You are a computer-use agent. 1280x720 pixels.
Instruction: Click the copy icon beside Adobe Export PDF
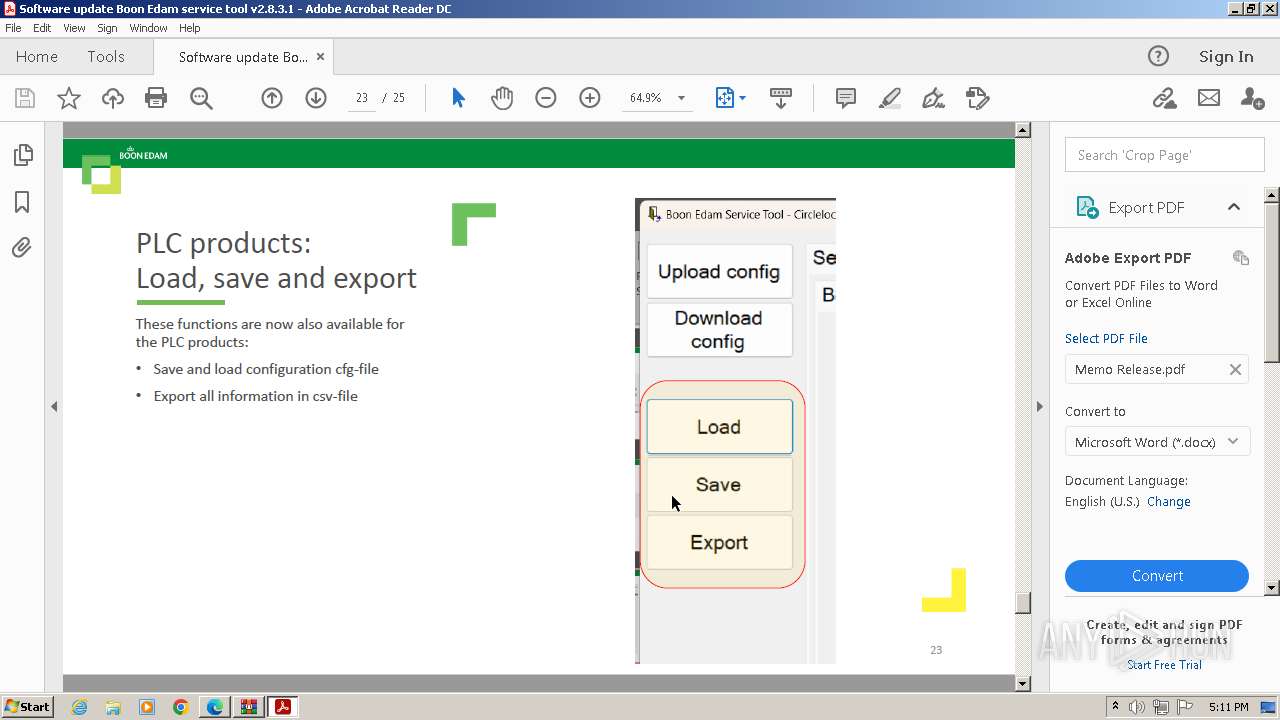pyautogui.click(x=1241, y=258)
